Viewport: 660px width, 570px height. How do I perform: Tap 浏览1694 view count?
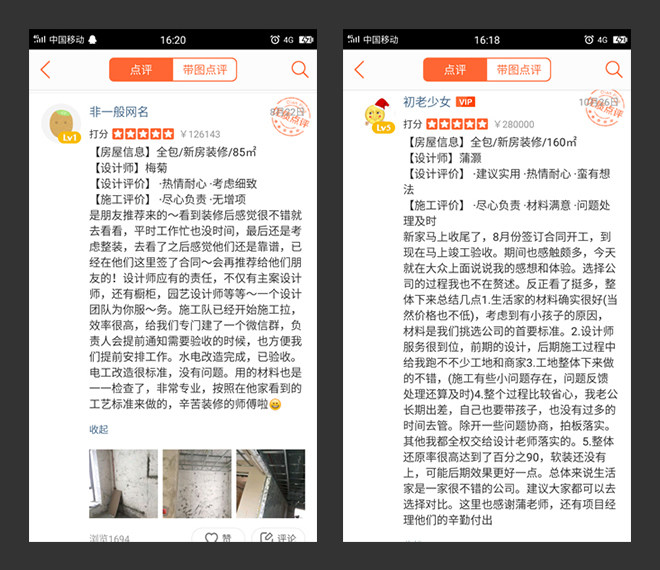pos(109,538)
